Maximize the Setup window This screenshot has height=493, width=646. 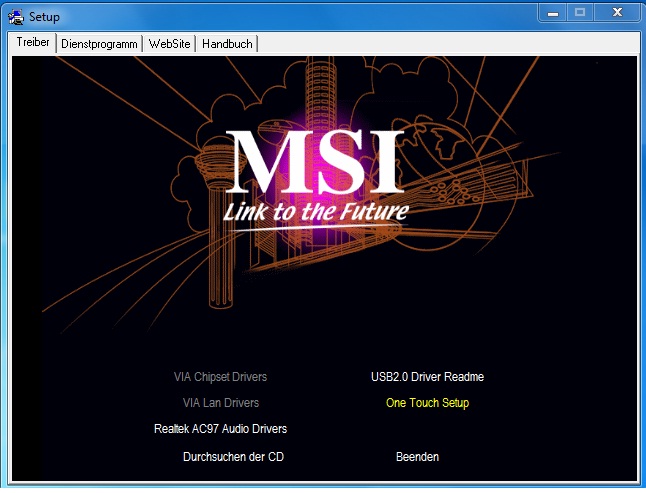pos(580,13)
